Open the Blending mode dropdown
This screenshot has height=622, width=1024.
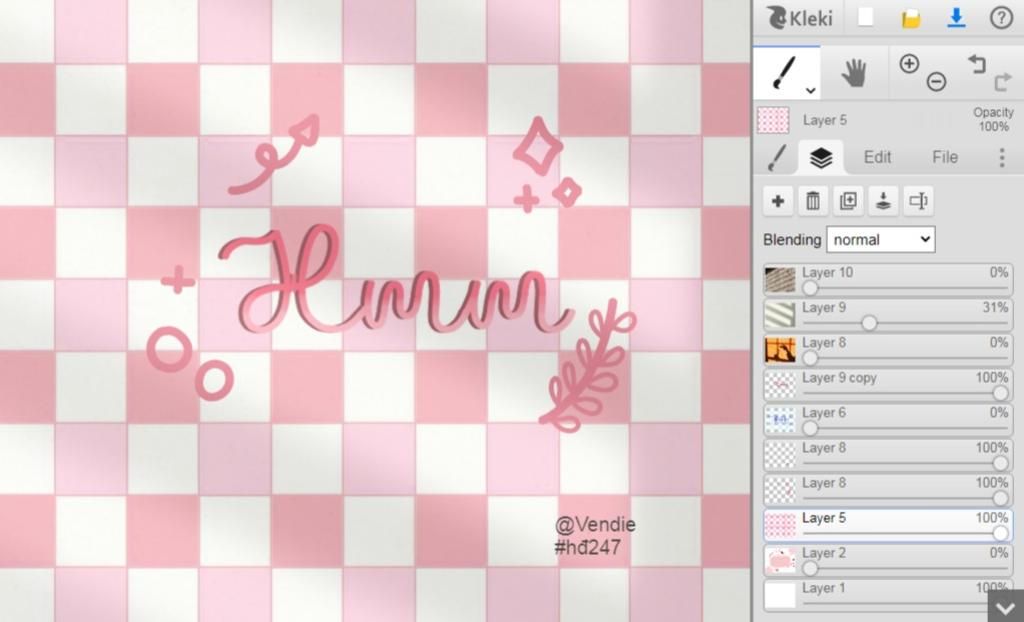(x=880, y=239)
